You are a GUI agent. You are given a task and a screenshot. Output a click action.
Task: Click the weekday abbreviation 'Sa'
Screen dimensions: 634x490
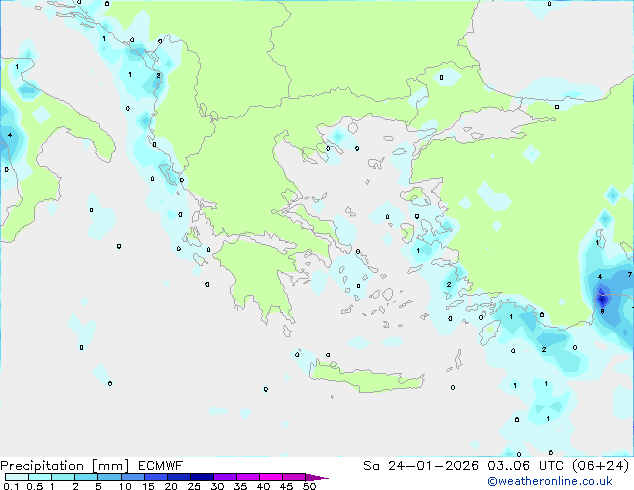[371, 466]
